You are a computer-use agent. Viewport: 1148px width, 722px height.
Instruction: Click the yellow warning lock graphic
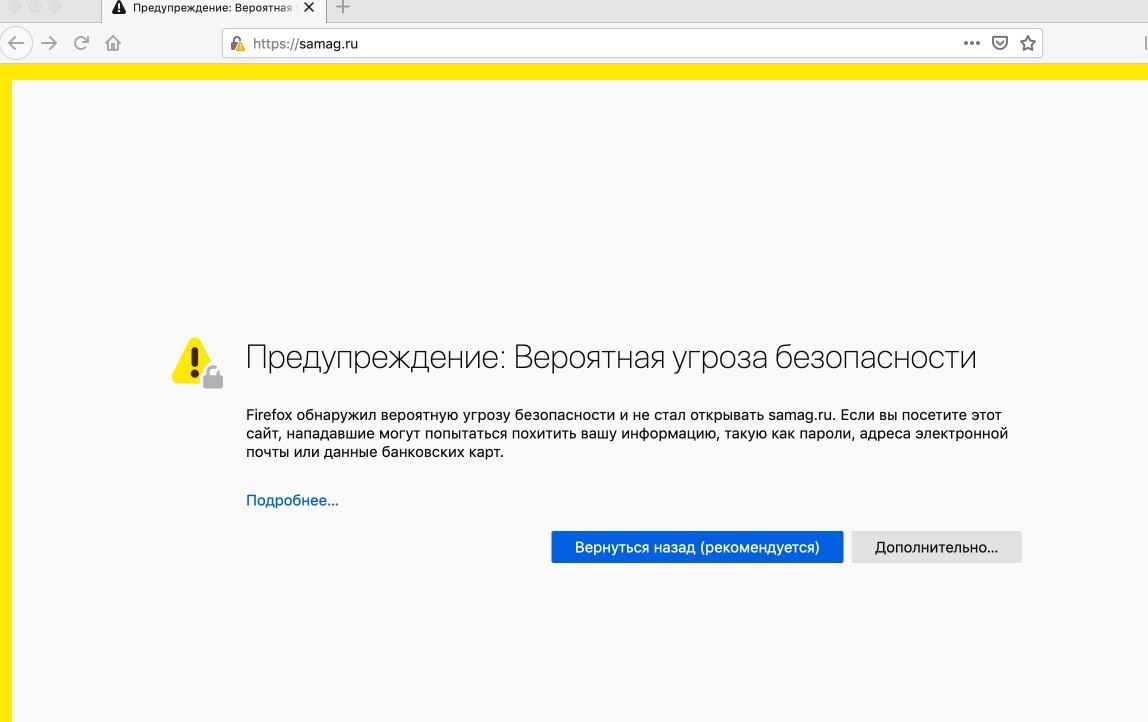coord(197,362)
